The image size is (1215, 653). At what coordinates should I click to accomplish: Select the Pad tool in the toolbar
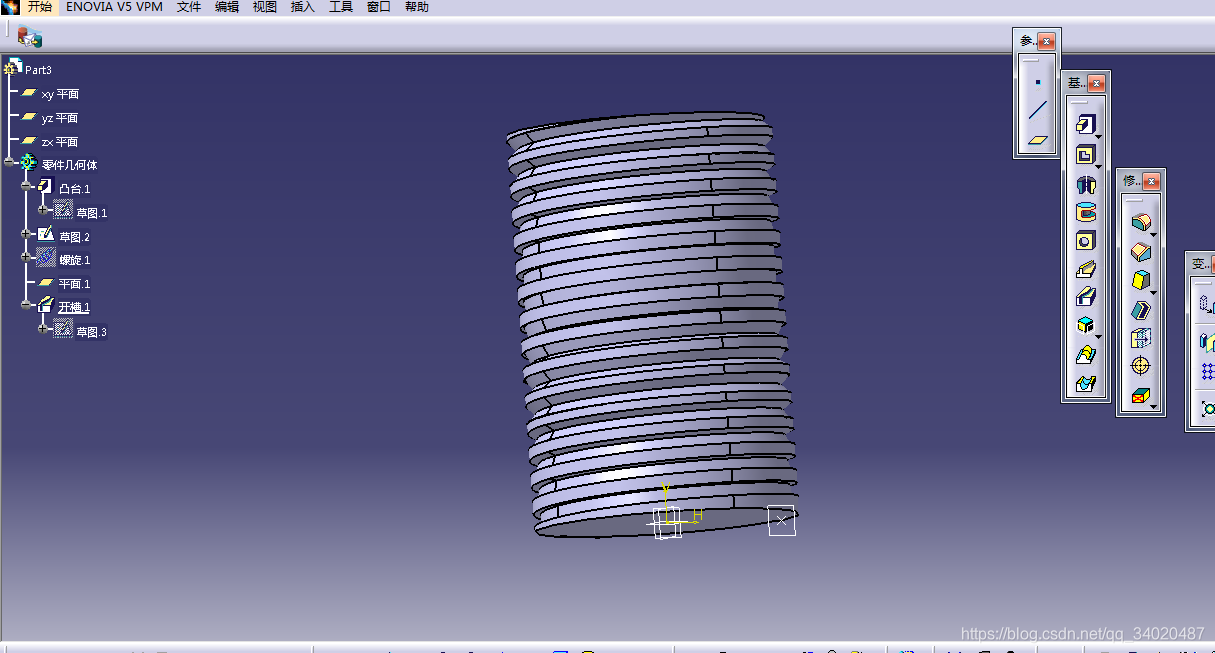(x=1085, y=124)
